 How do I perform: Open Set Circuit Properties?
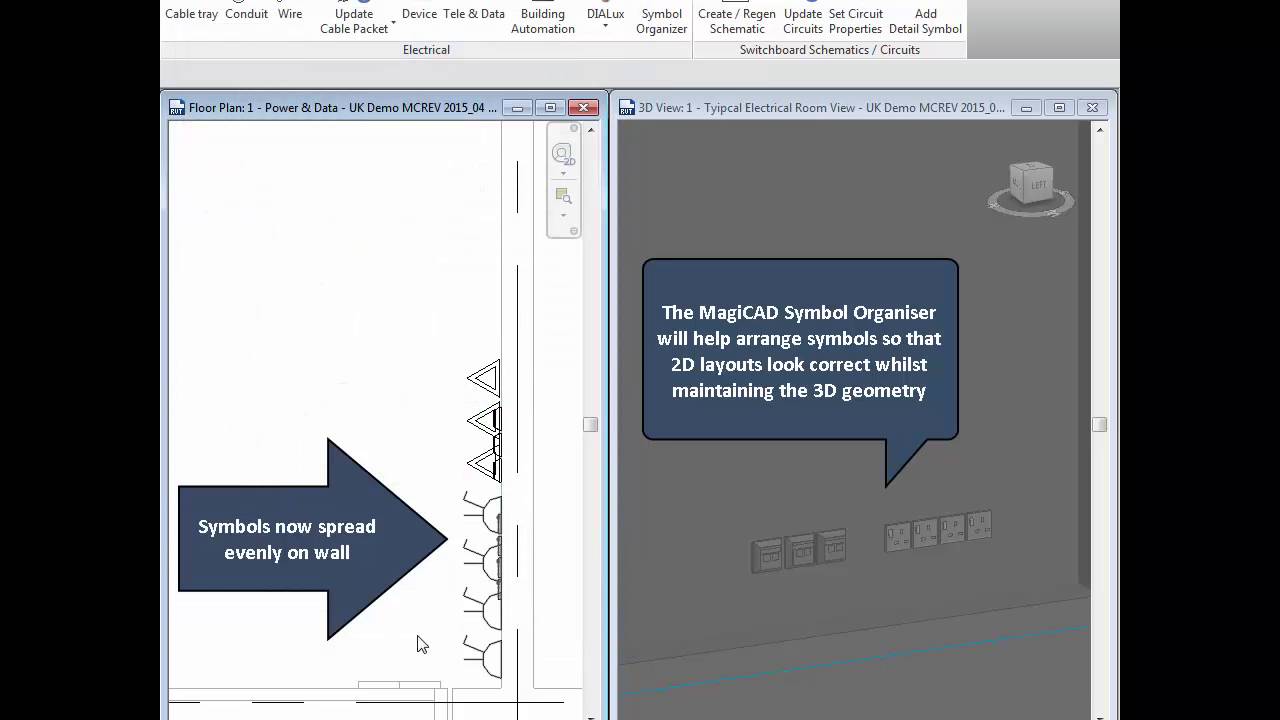(855, 21)
